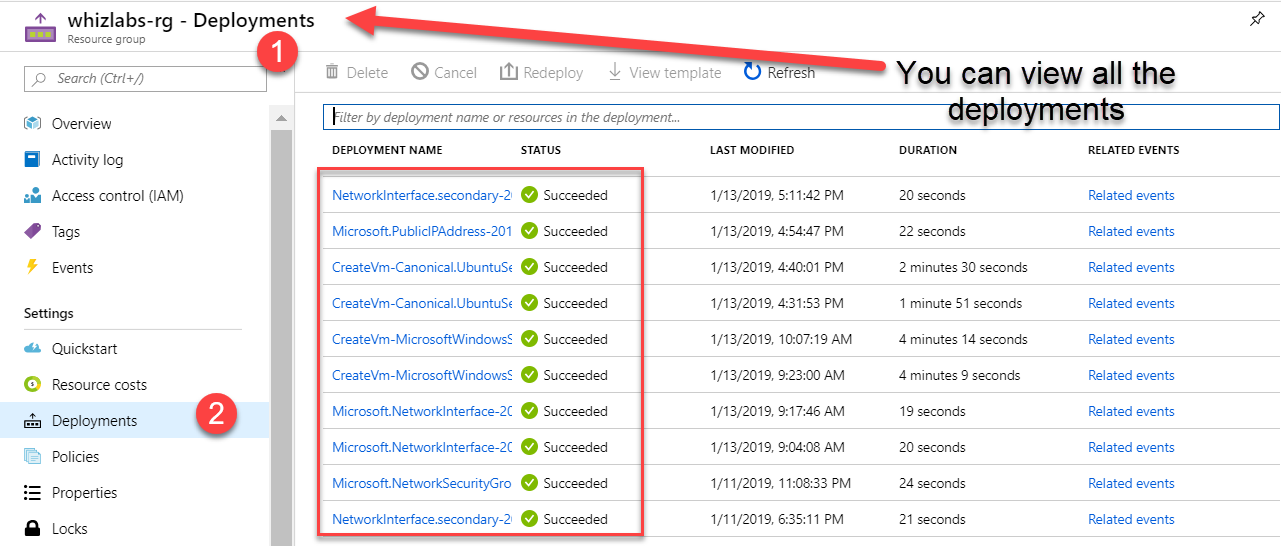Click the View template button label
This screenshot has width=1281, height=546.
[x=675, y=73]
